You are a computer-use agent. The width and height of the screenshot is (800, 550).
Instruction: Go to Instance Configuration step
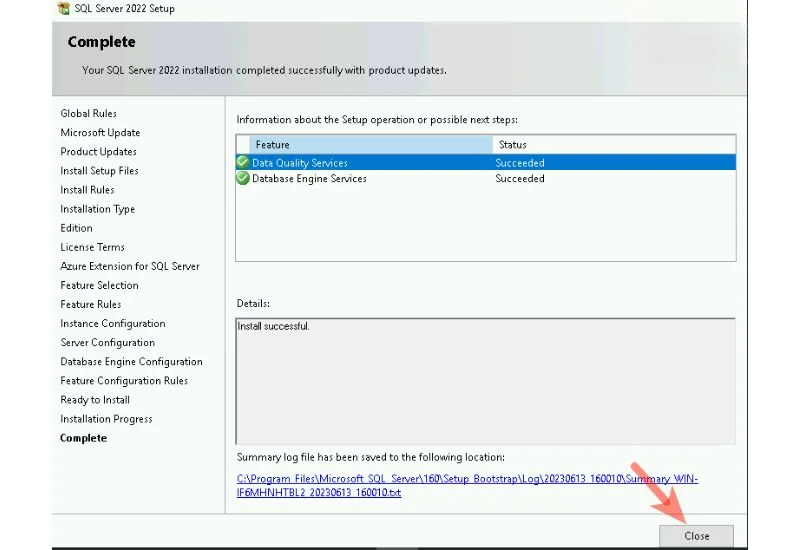click(112, 324)
